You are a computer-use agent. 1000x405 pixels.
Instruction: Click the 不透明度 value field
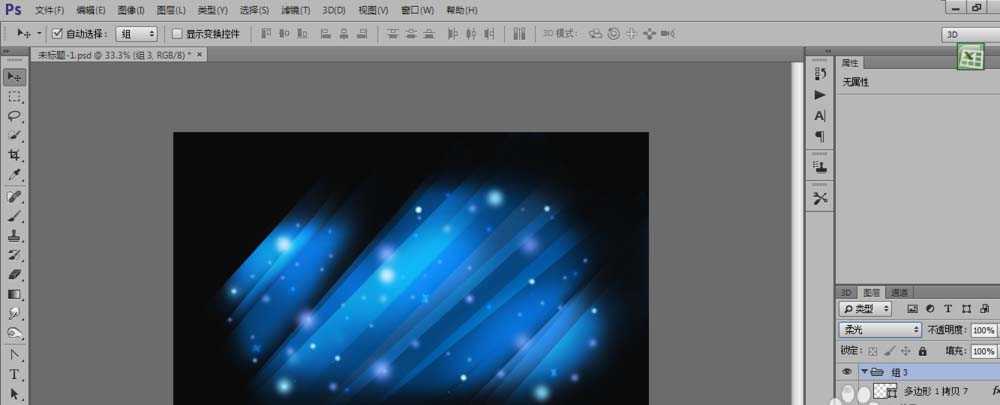983,330
